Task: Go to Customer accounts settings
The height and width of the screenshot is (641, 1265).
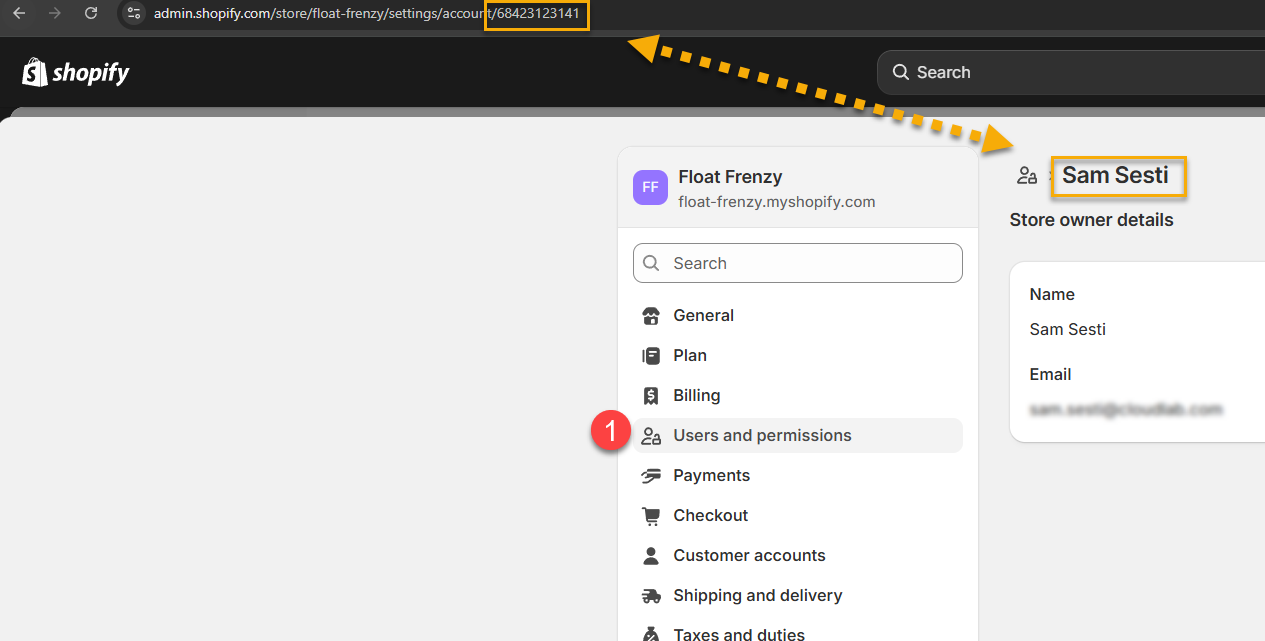Action: pos(749,556)
